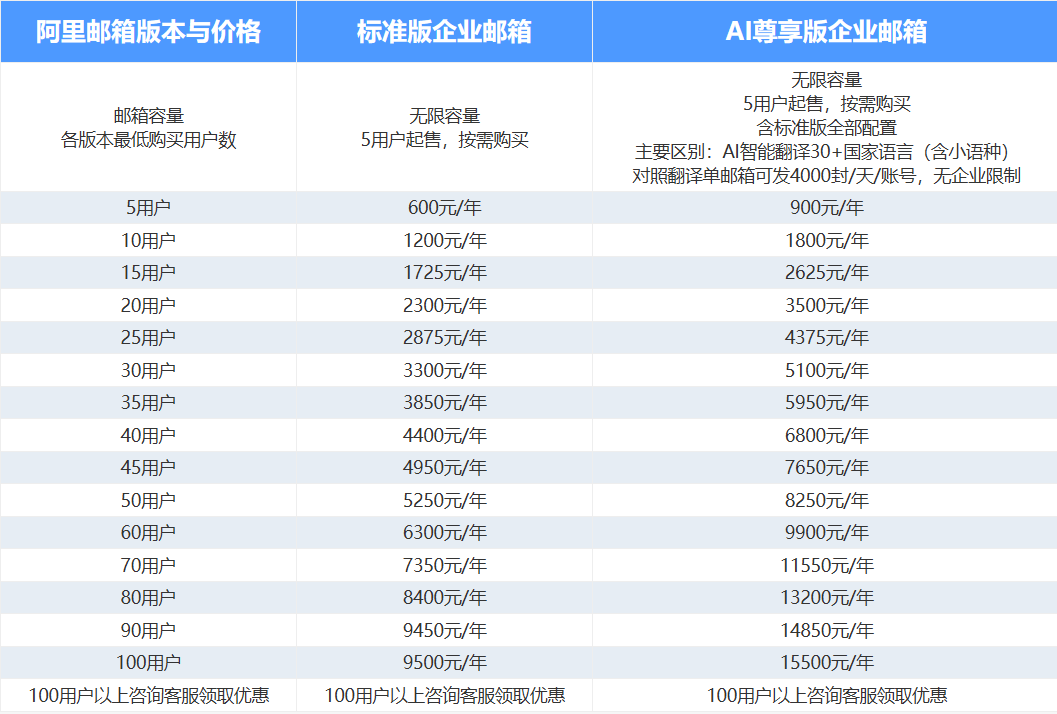Click the 9450元/年 price cell
Image resolution: width=1057 pixels, height=714 pixels.
tap(444, 630)
